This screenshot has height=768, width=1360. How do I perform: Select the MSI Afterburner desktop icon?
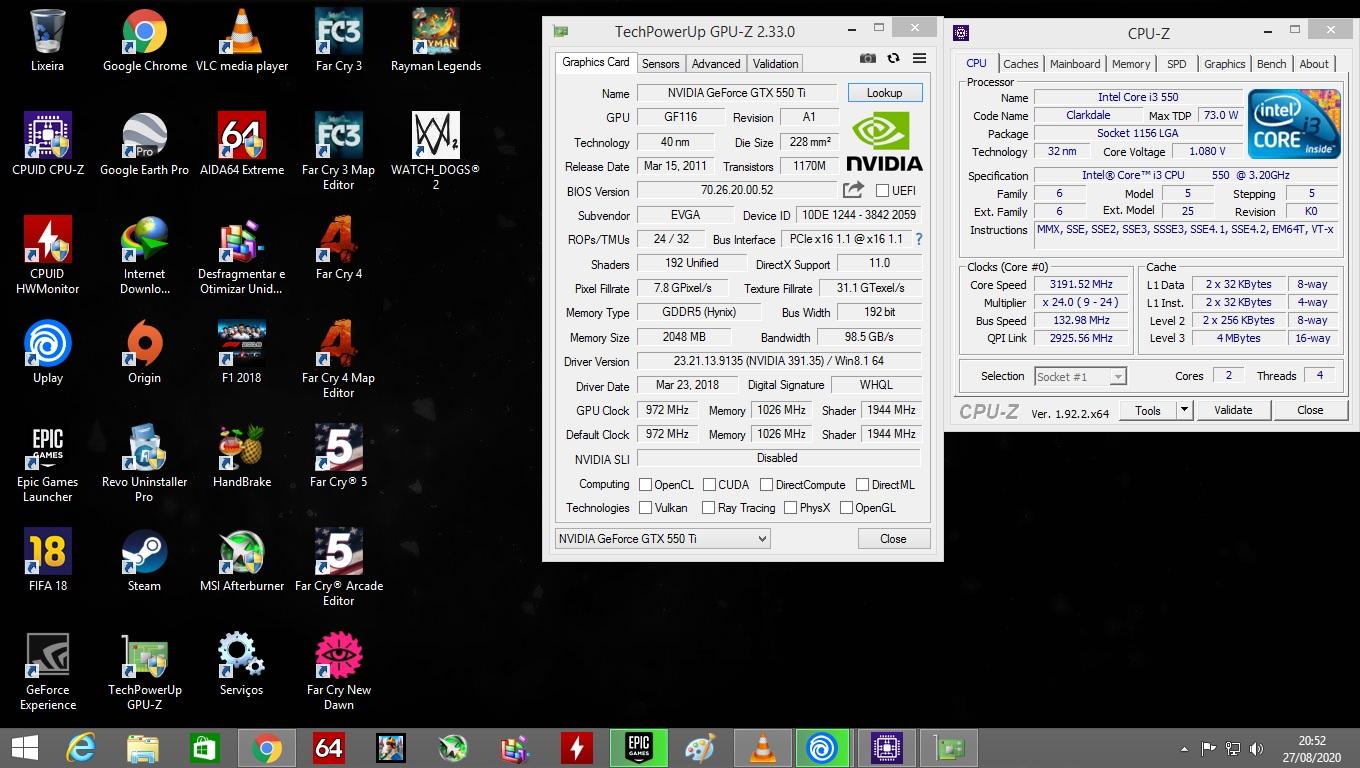pos(241,560)
